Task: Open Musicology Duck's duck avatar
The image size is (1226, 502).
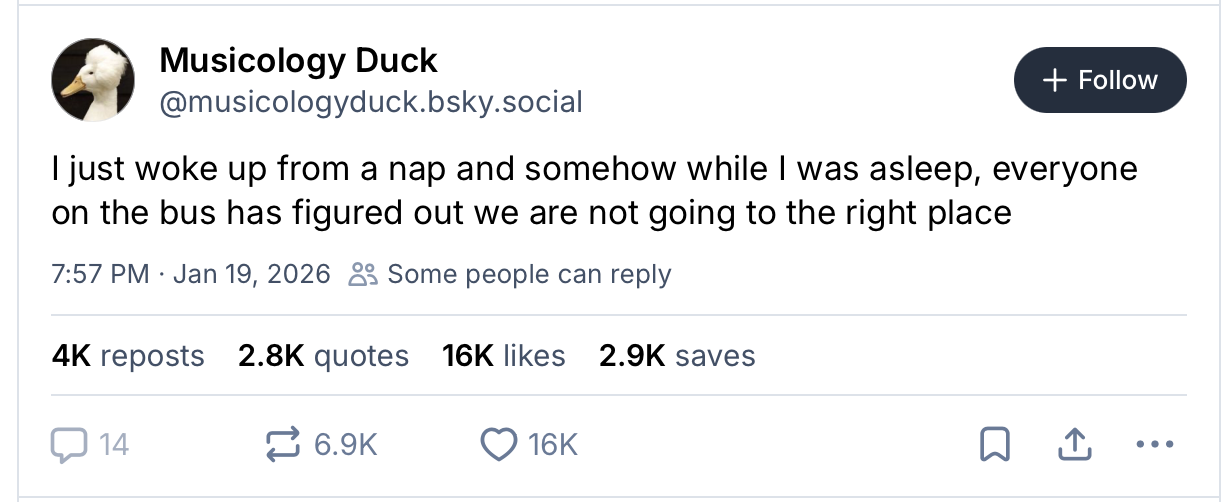Action: coord(92,81)
